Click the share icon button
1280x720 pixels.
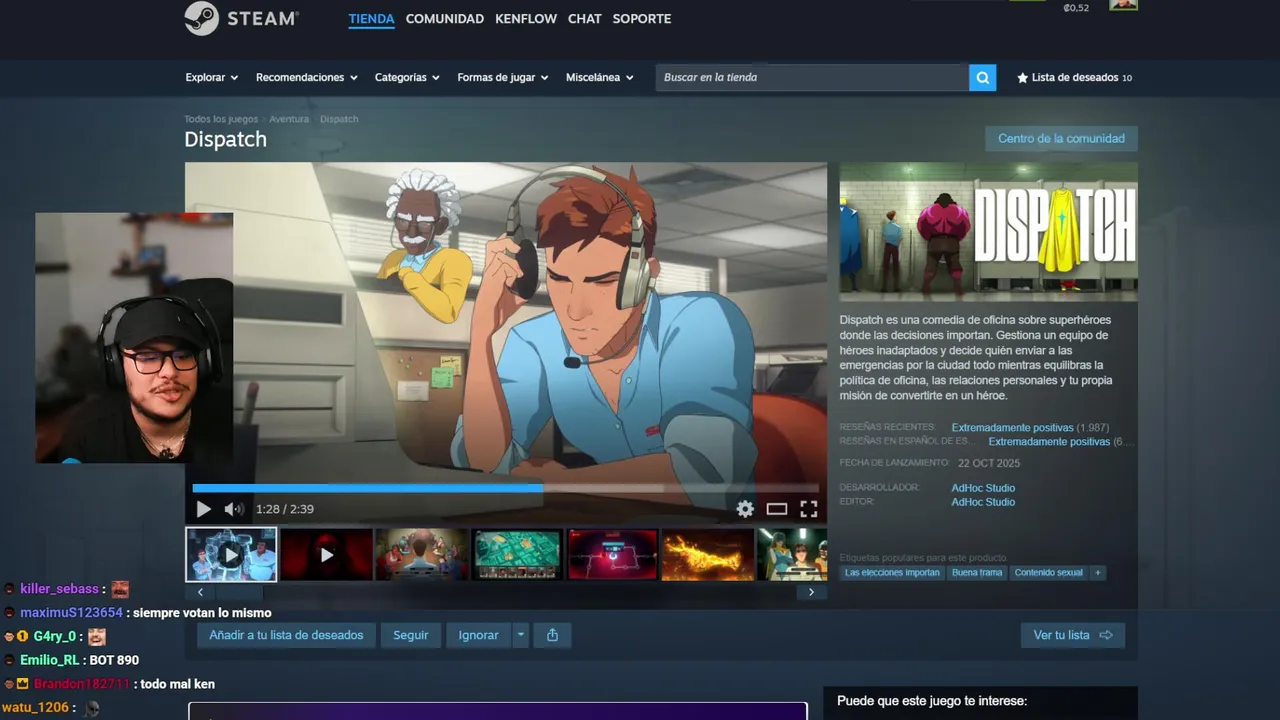pyautogui.click(x=552, y=635)
